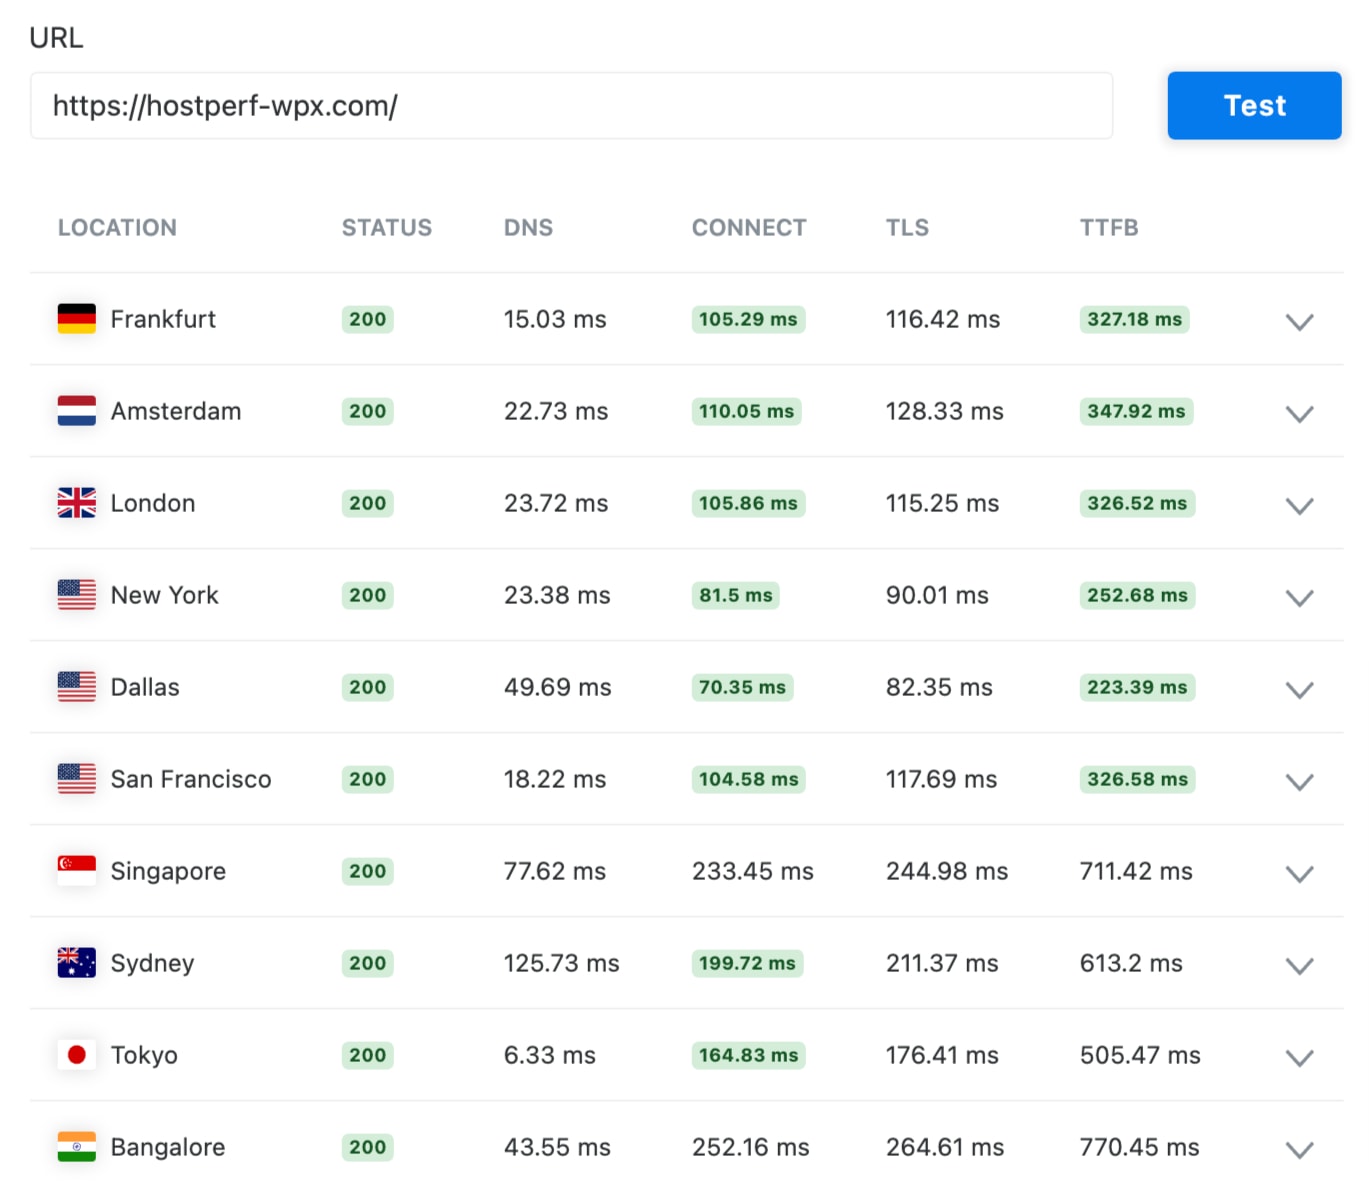This screenshot has height=1200, width=1369.
Task: Click the 244.98 ms TLS value
Action: [947, 871]
